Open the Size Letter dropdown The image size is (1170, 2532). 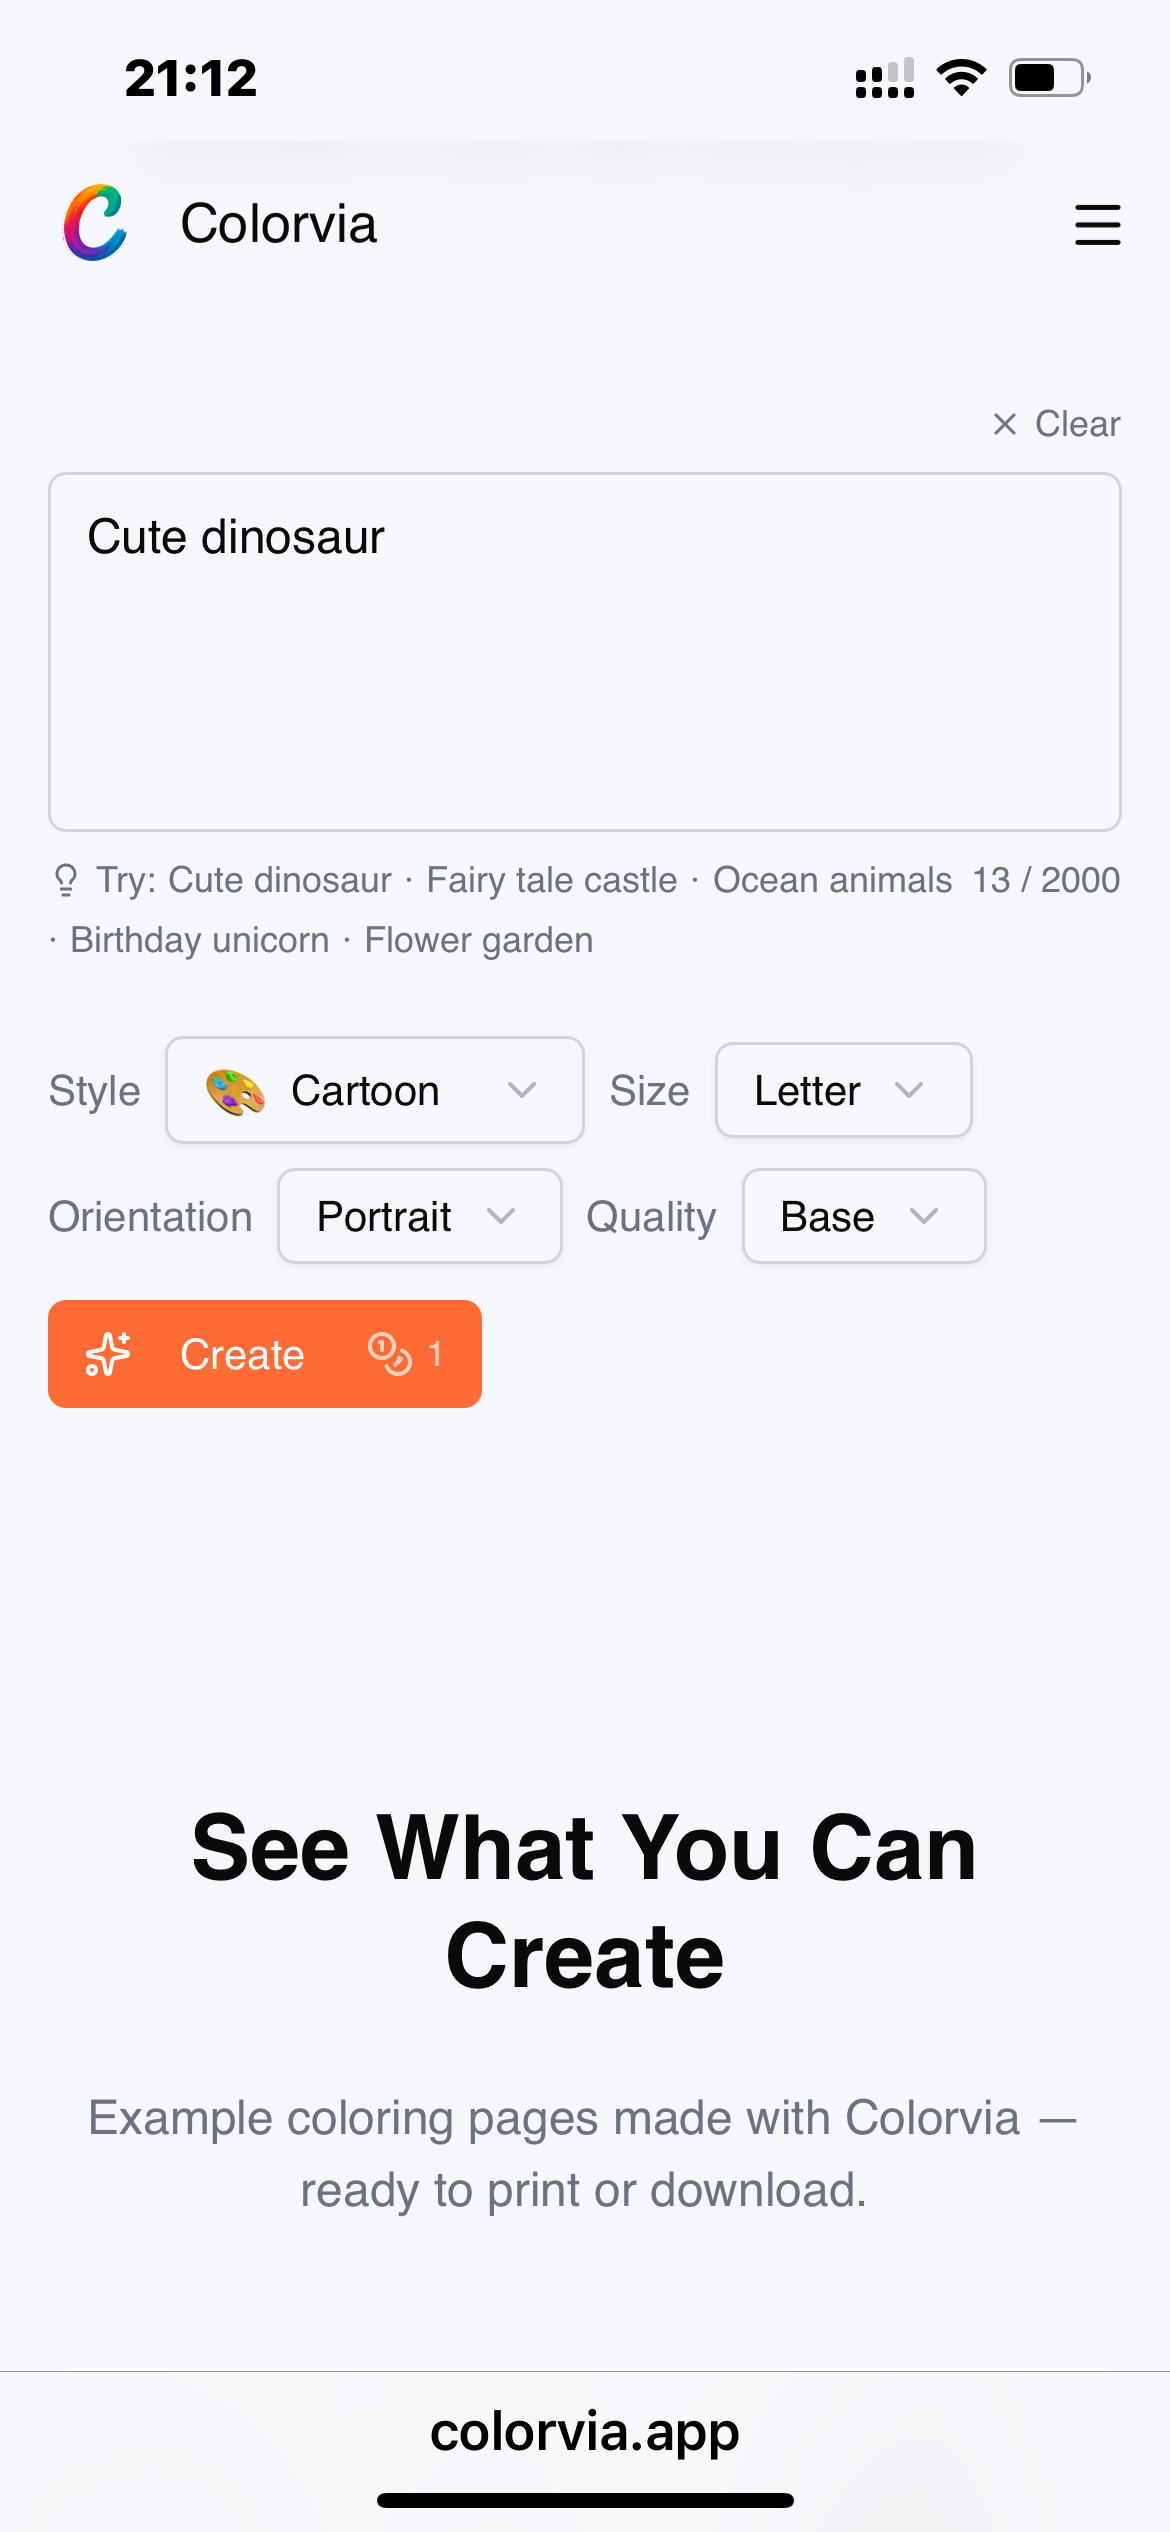pos(843,1090)
